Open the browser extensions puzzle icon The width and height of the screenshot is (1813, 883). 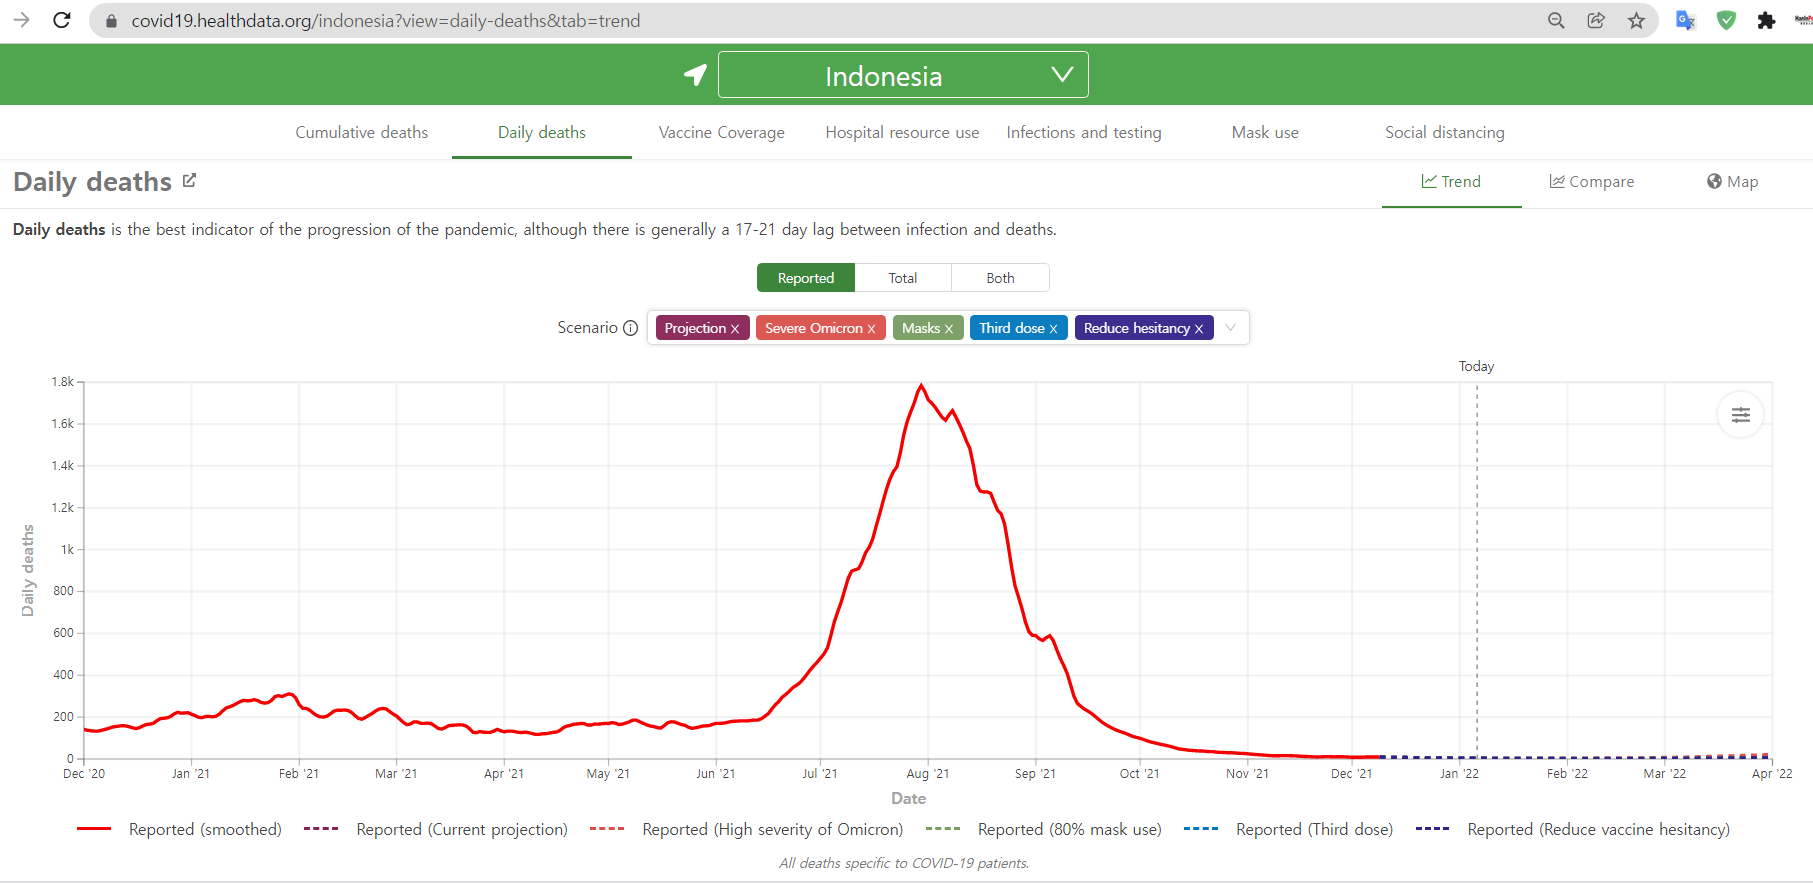tap(1766, 20)
